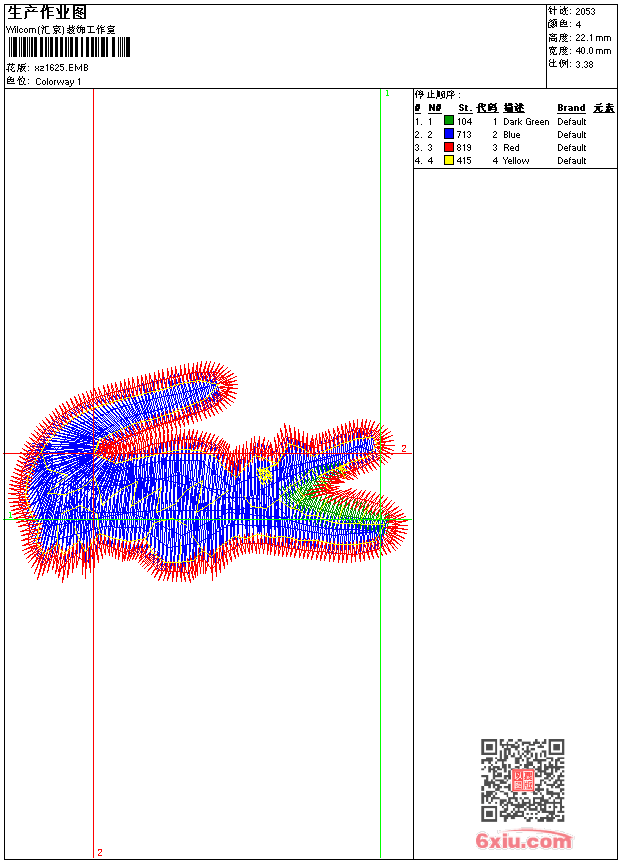Select the Blue description text
The image size is (620, 860).
512,134
